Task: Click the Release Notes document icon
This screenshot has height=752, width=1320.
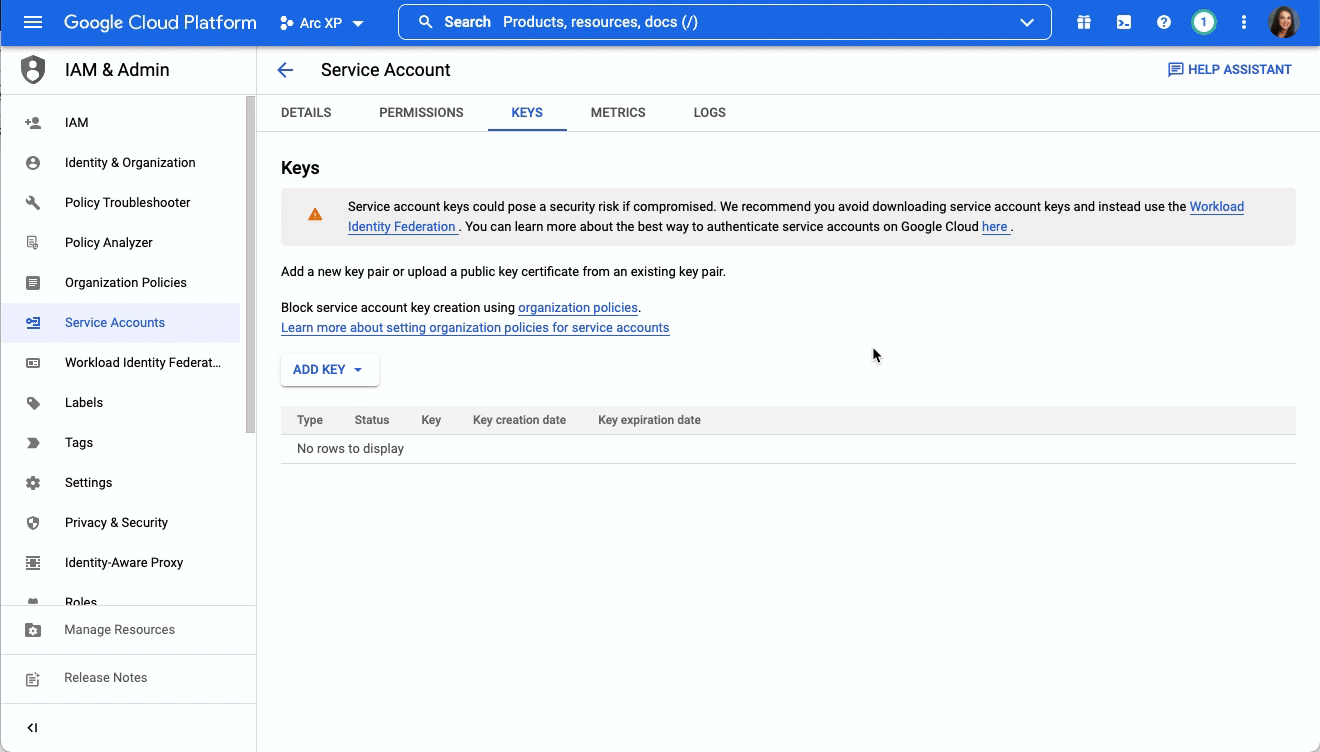Action: [33, 679]
